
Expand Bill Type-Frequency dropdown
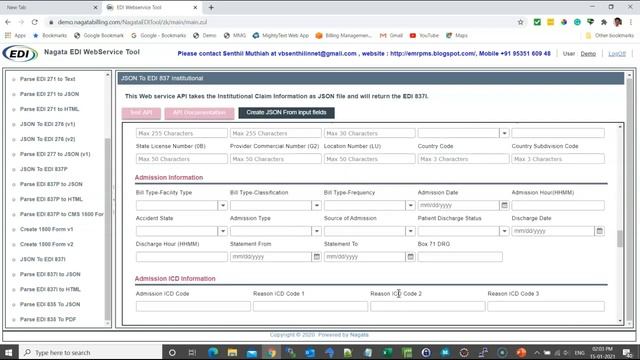tap(410, 205)
